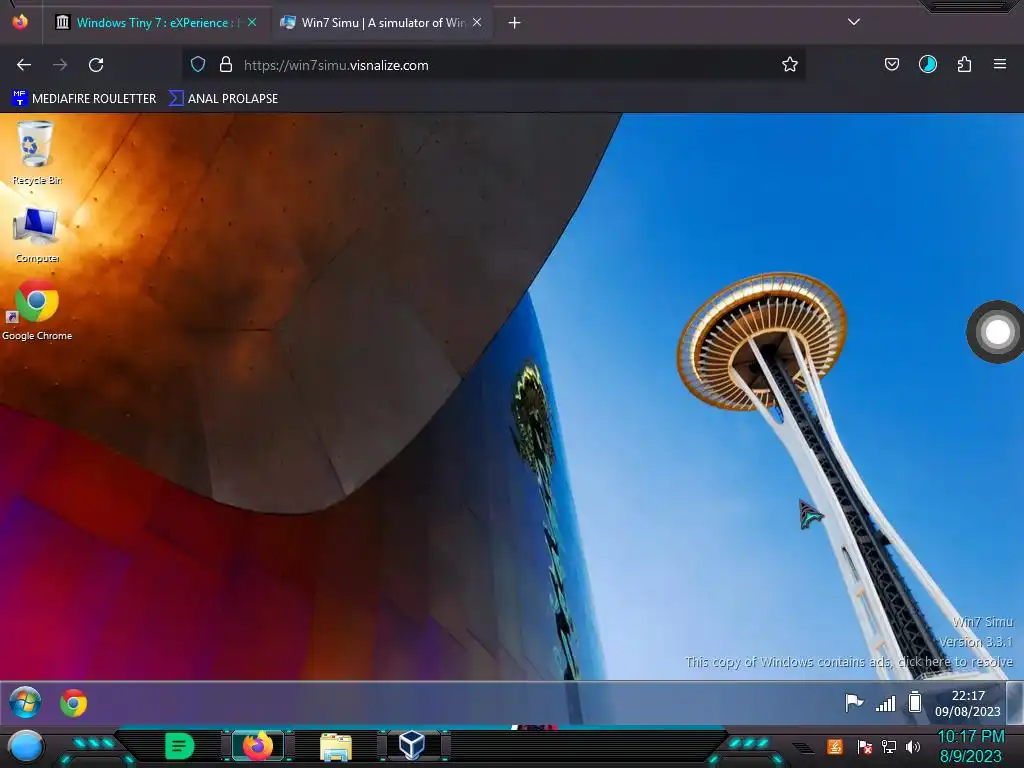The height and width of the screenshot is (768, 1024).
Task: Open the host network tray icon
Action: [x=889, y=747]
